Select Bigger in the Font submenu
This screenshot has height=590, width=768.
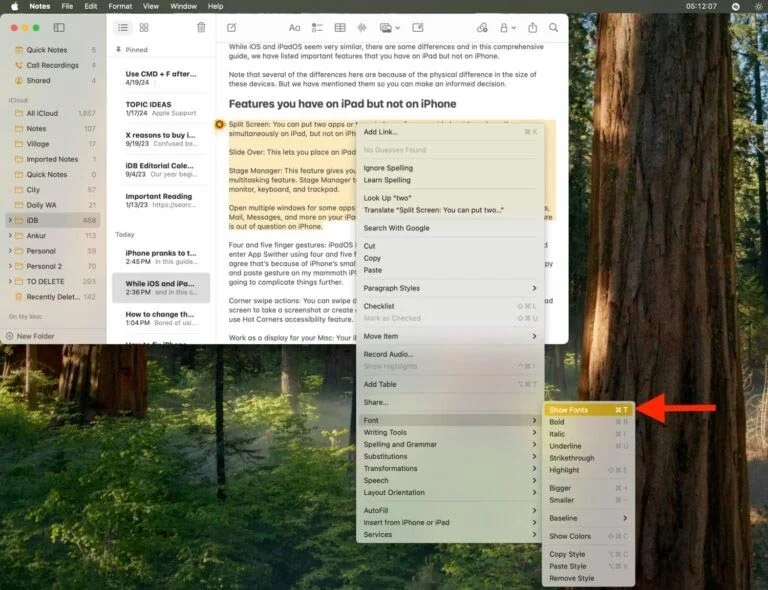pyautogui.click(x=588, y=488)
